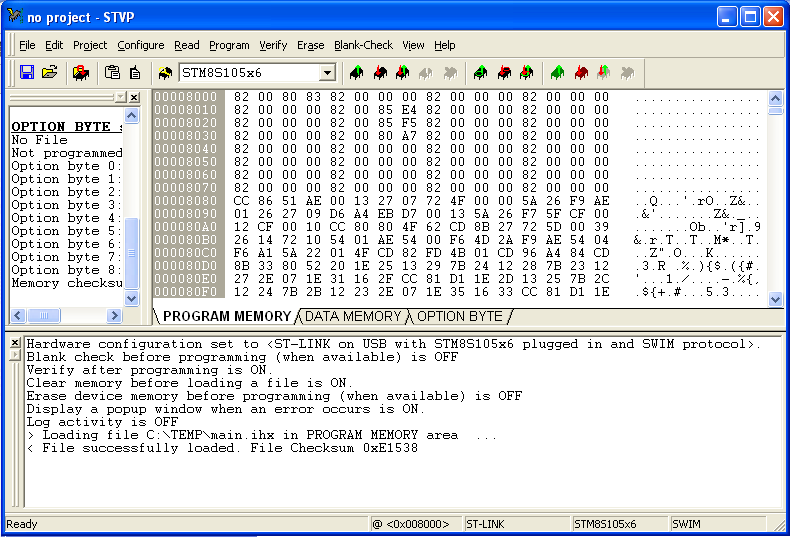Open the File menu
The height and width of the screenshot is (537, 790).
(x=27, y=45)
